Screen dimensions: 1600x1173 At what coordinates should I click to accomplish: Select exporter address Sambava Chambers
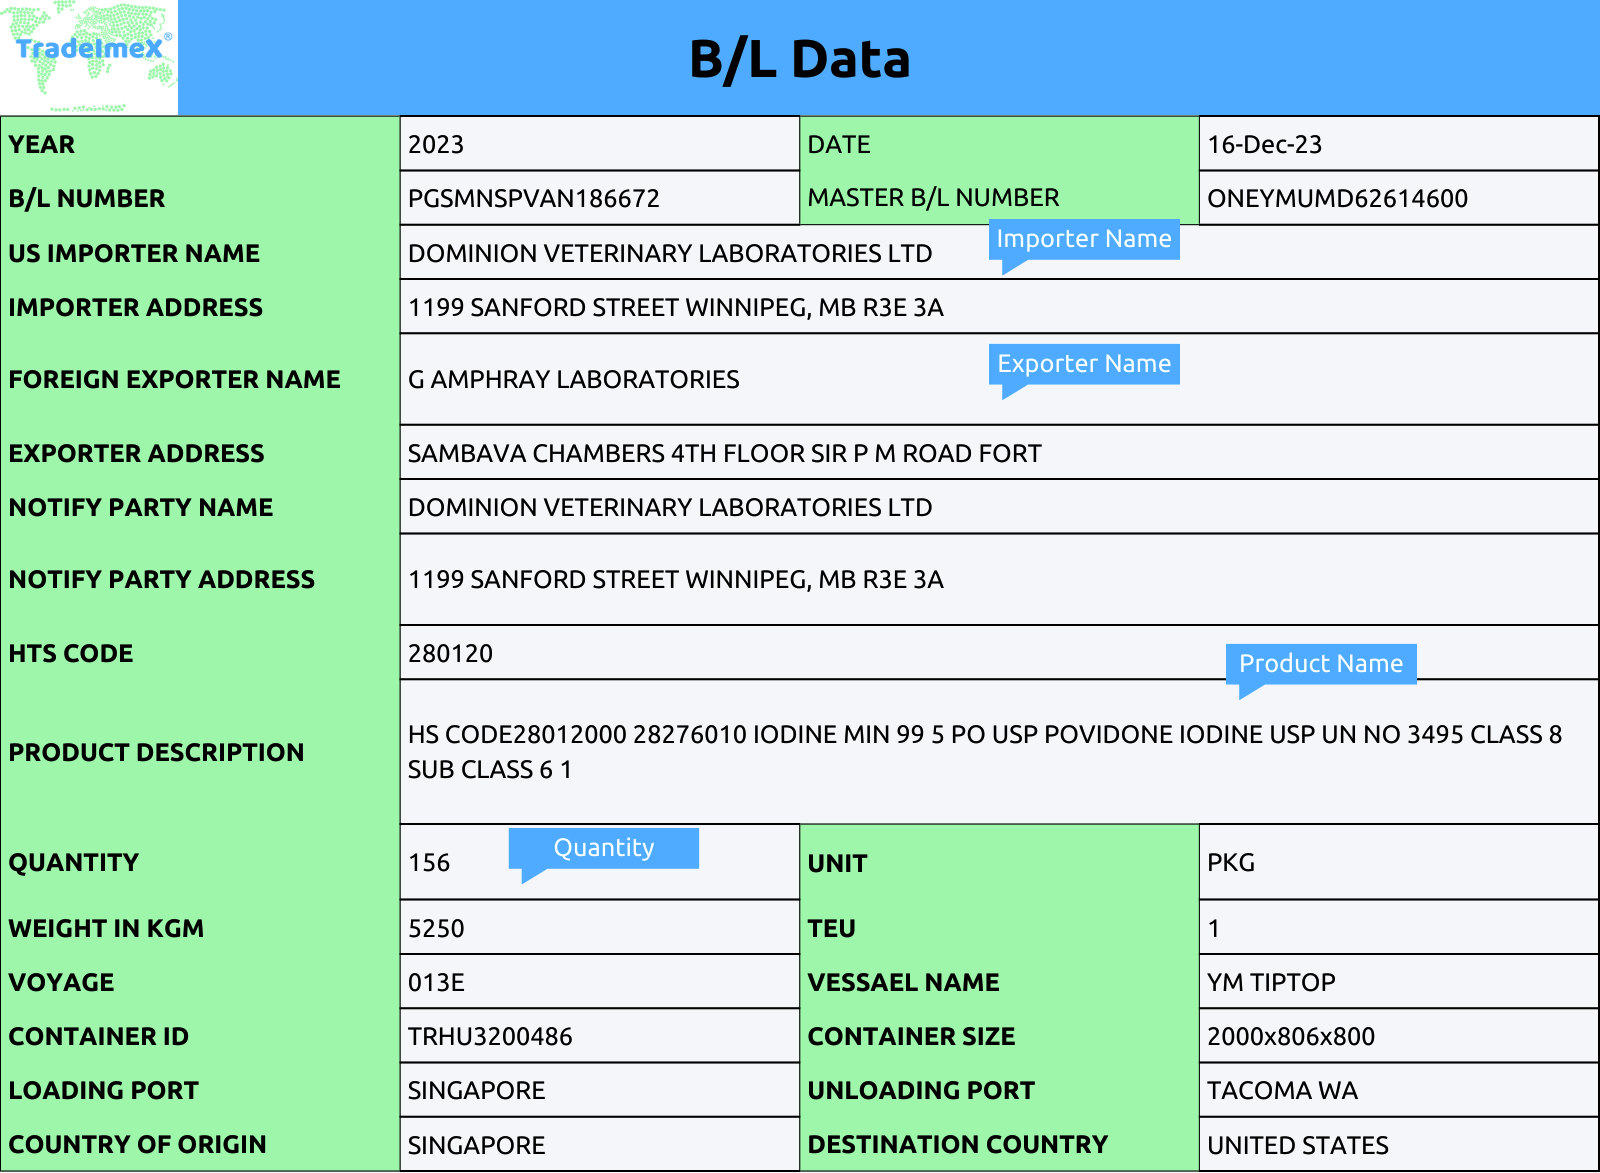coord(724,454)
